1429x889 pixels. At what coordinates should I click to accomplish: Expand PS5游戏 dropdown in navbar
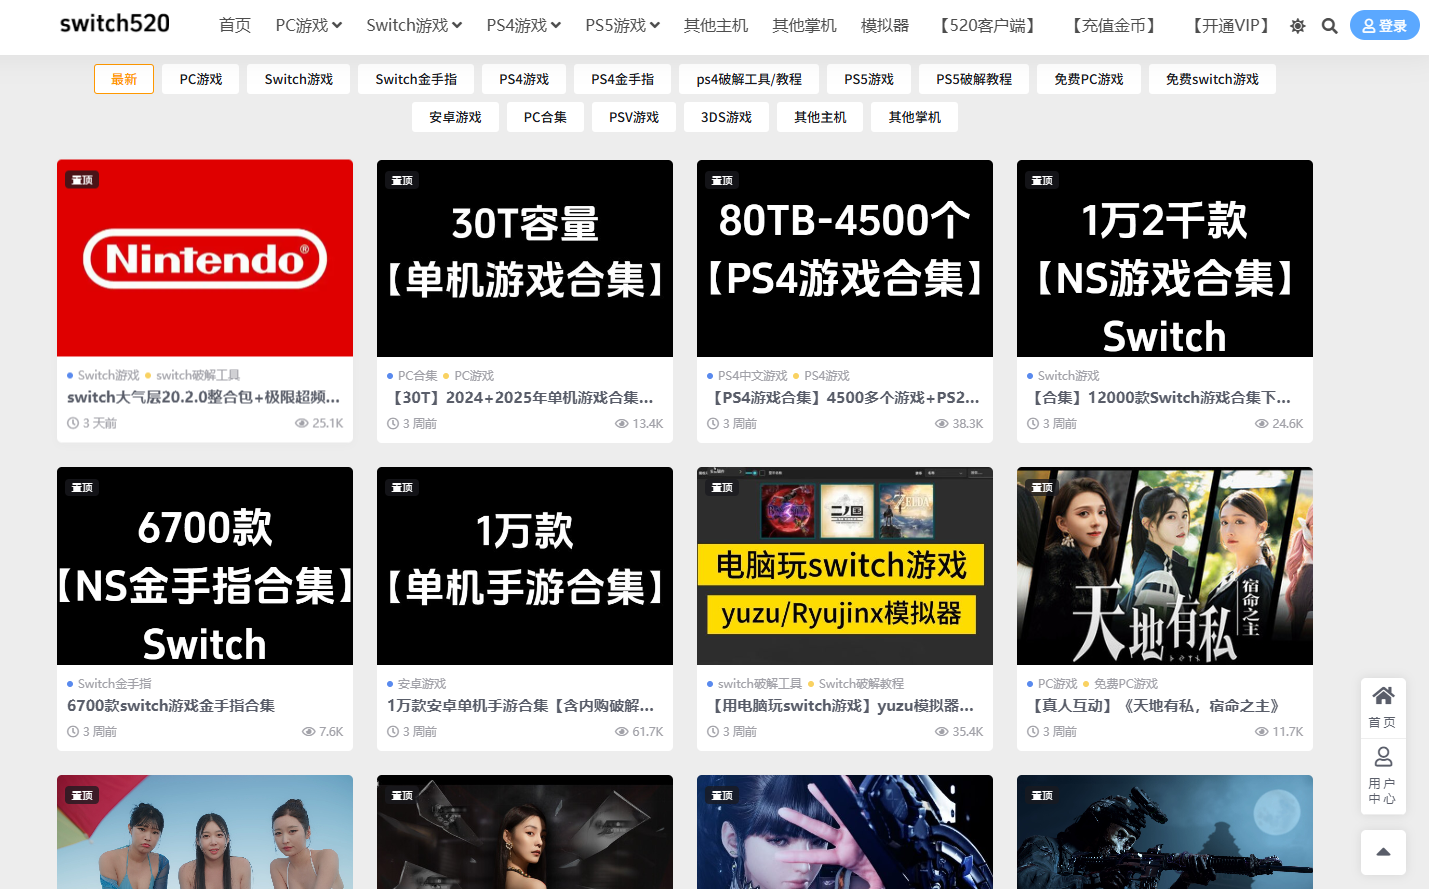(x=623, y=25)
